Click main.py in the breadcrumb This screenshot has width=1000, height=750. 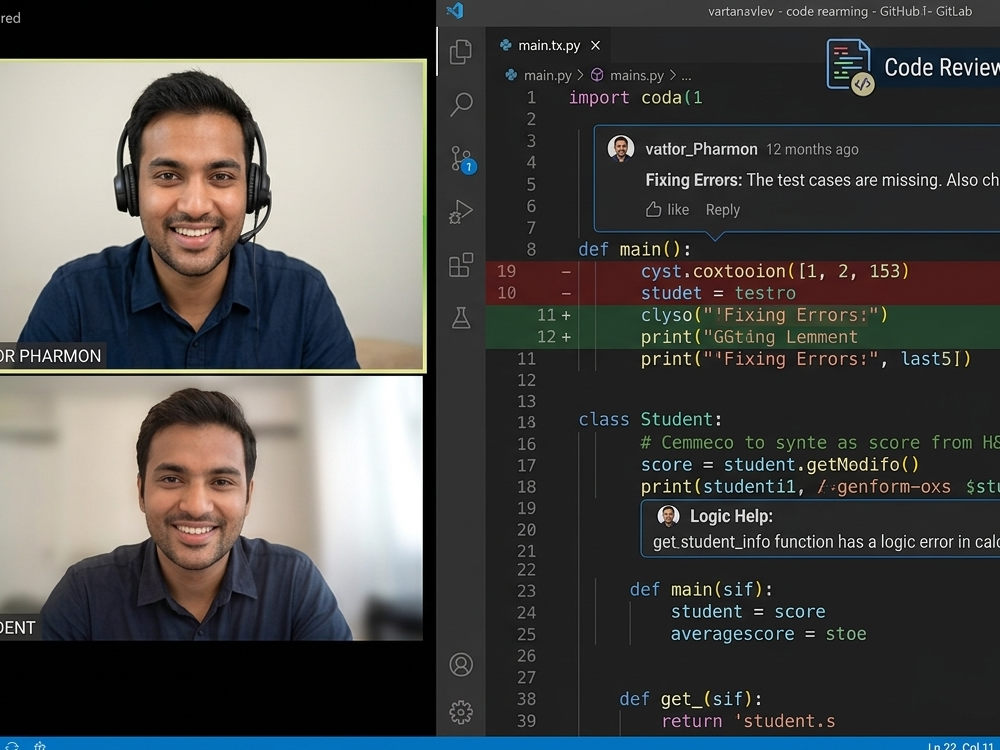pyautogui.click(x=547, y=75)
